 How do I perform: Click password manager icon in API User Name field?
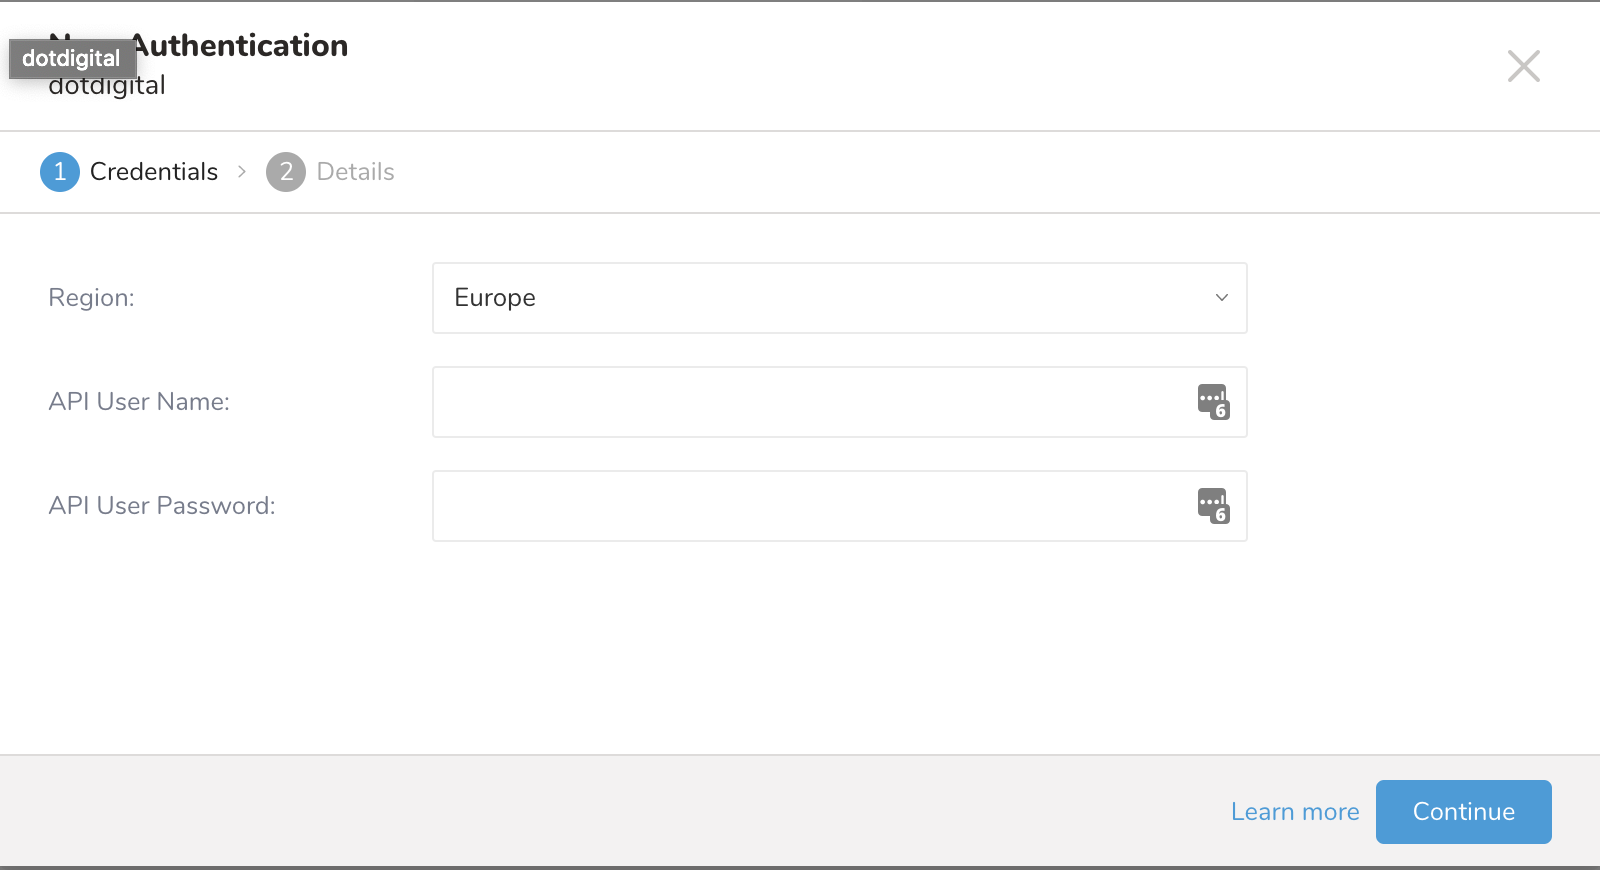1213,402
